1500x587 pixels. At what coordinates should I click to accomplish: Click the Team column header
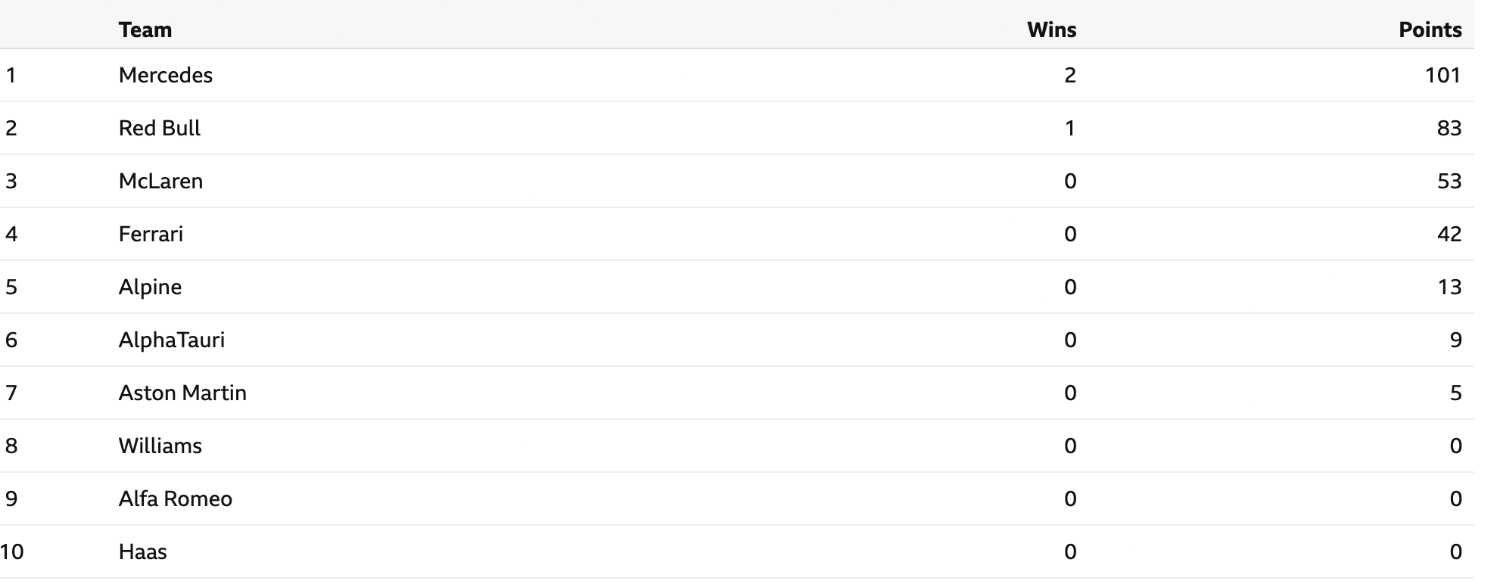[145, 30]
